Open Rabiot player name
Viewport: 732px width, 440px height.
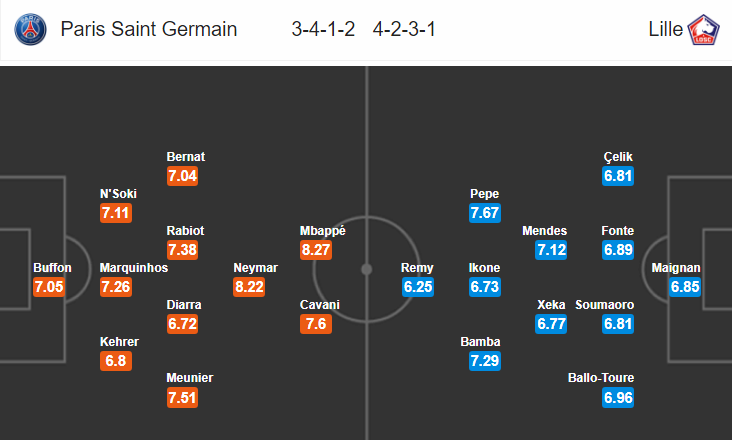pyautogui.click(x=185, y=230)
